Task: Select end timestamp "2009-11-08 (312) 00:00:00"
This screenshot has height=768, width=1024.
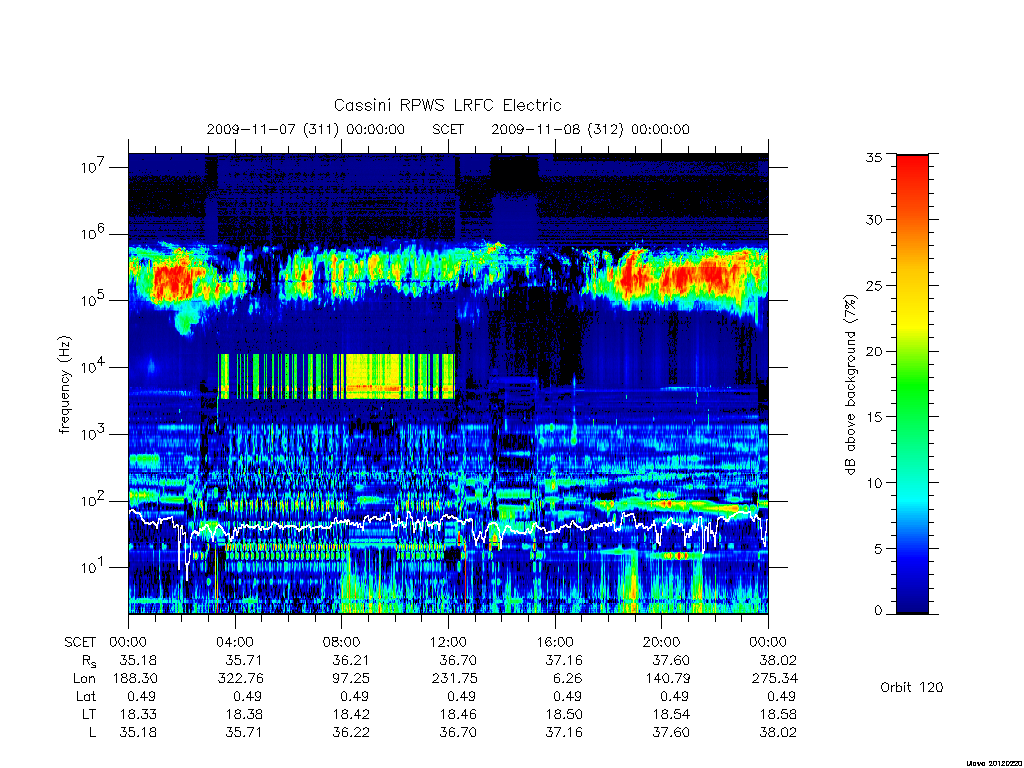Action: pos(590,129)
